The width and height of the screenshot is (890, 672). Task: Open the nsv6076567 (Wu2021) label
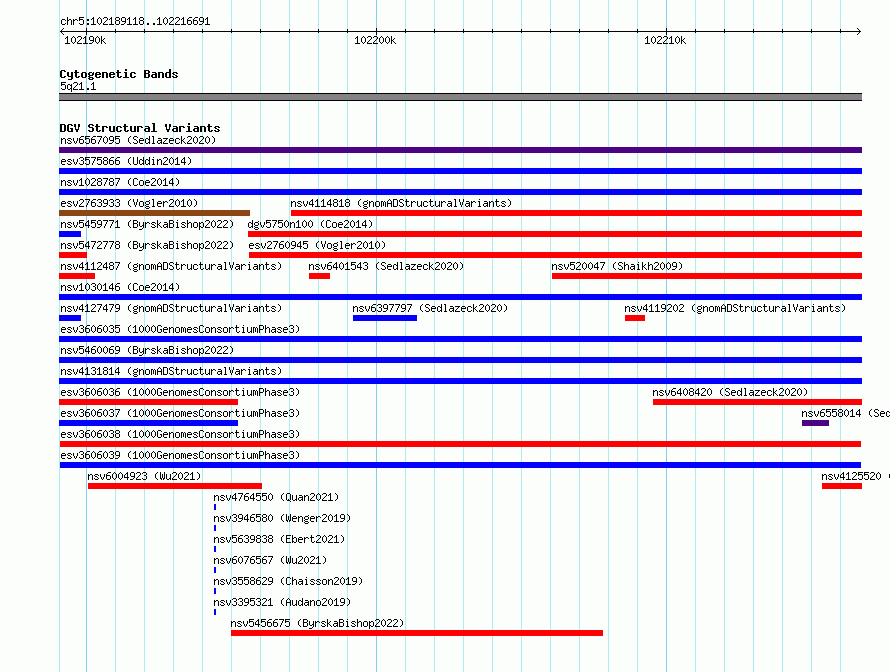pos(270,560)
